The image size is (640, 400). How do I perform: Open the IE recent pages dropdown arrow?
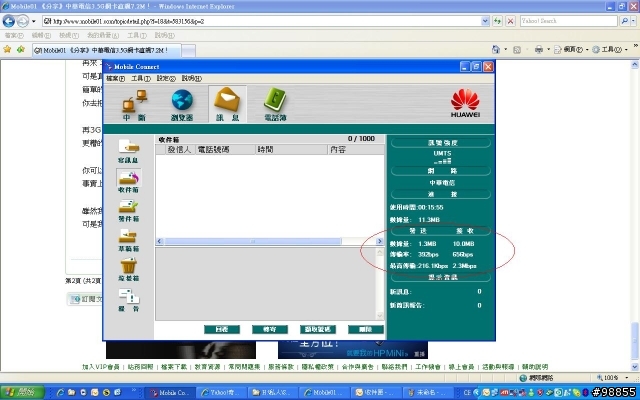point(33,21)
